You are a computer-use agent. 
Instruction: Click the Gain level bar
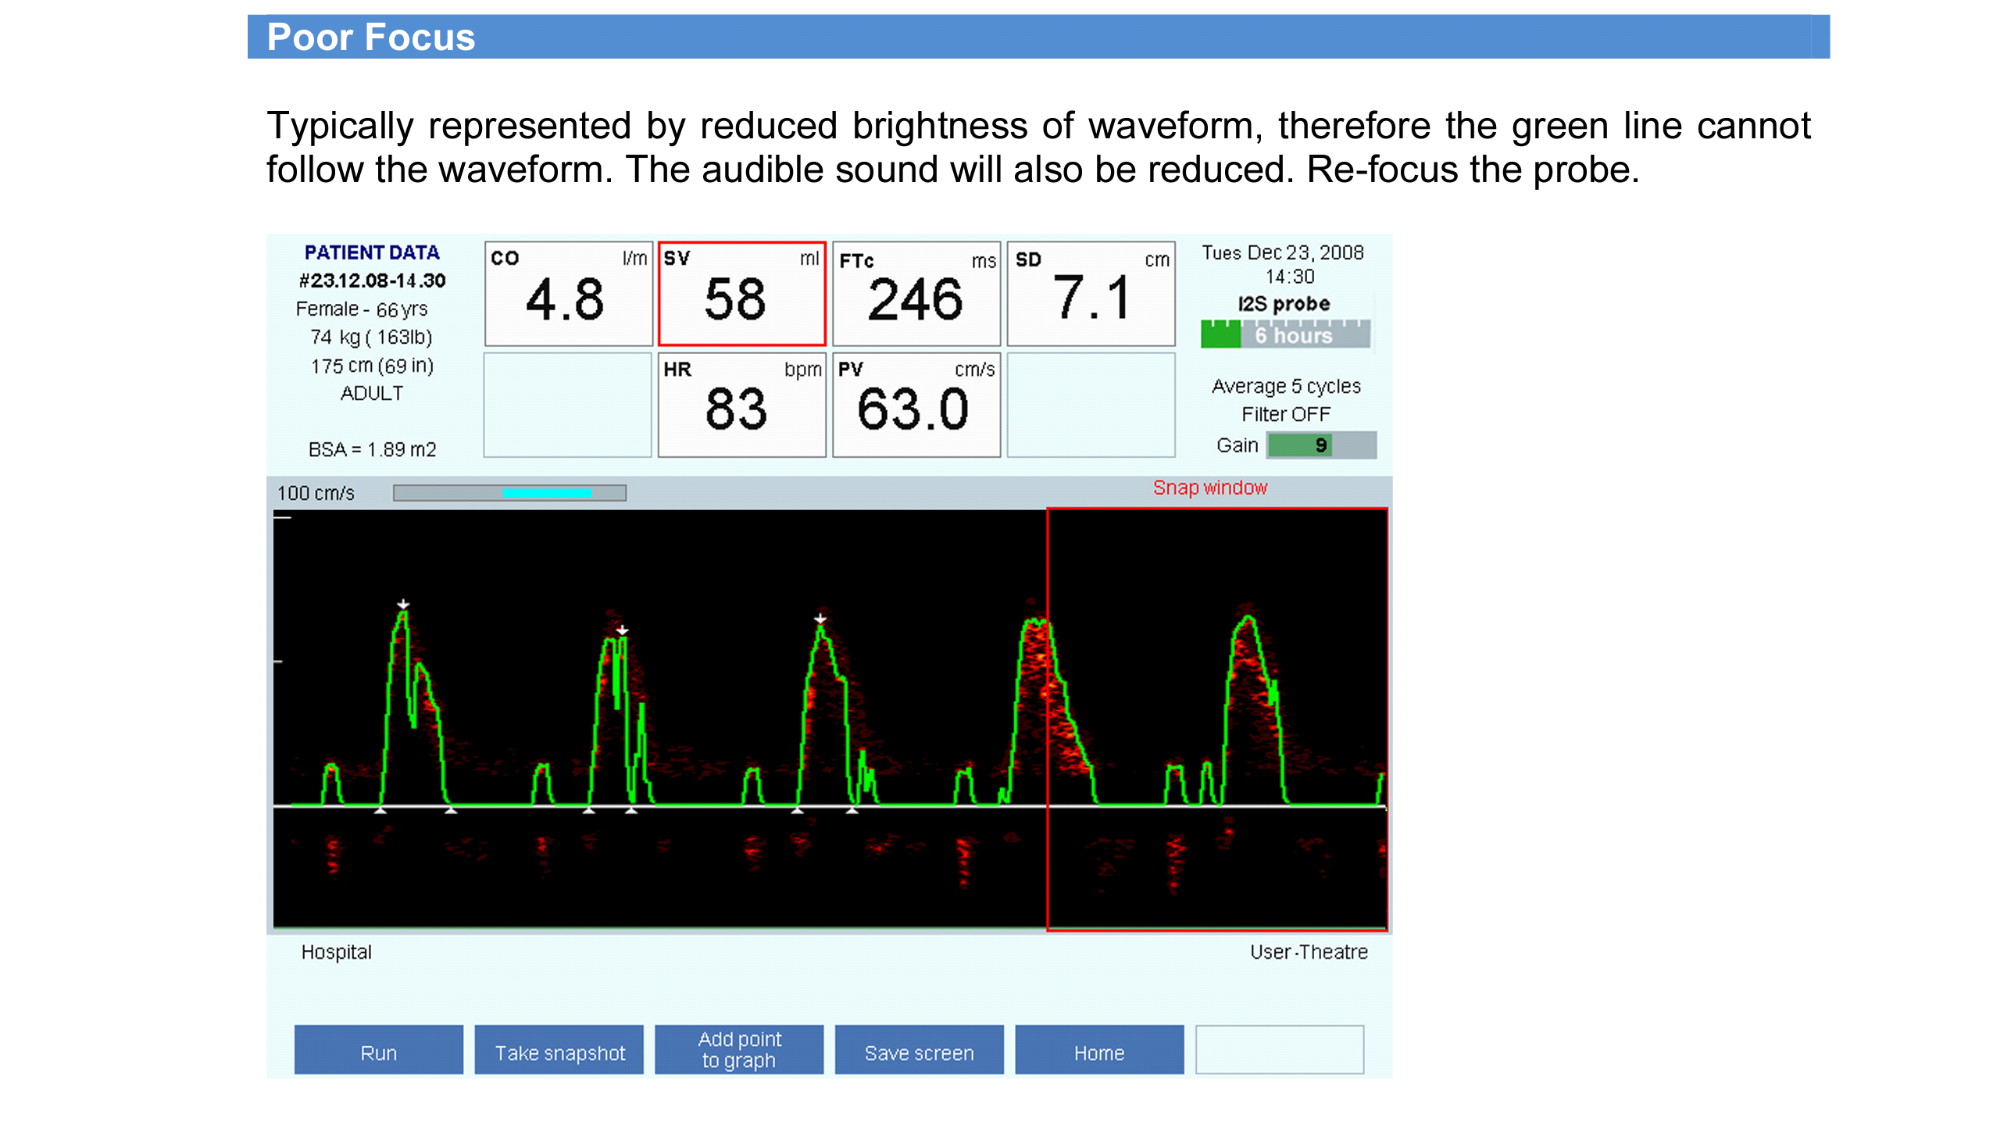click(x=1321, y=445)
